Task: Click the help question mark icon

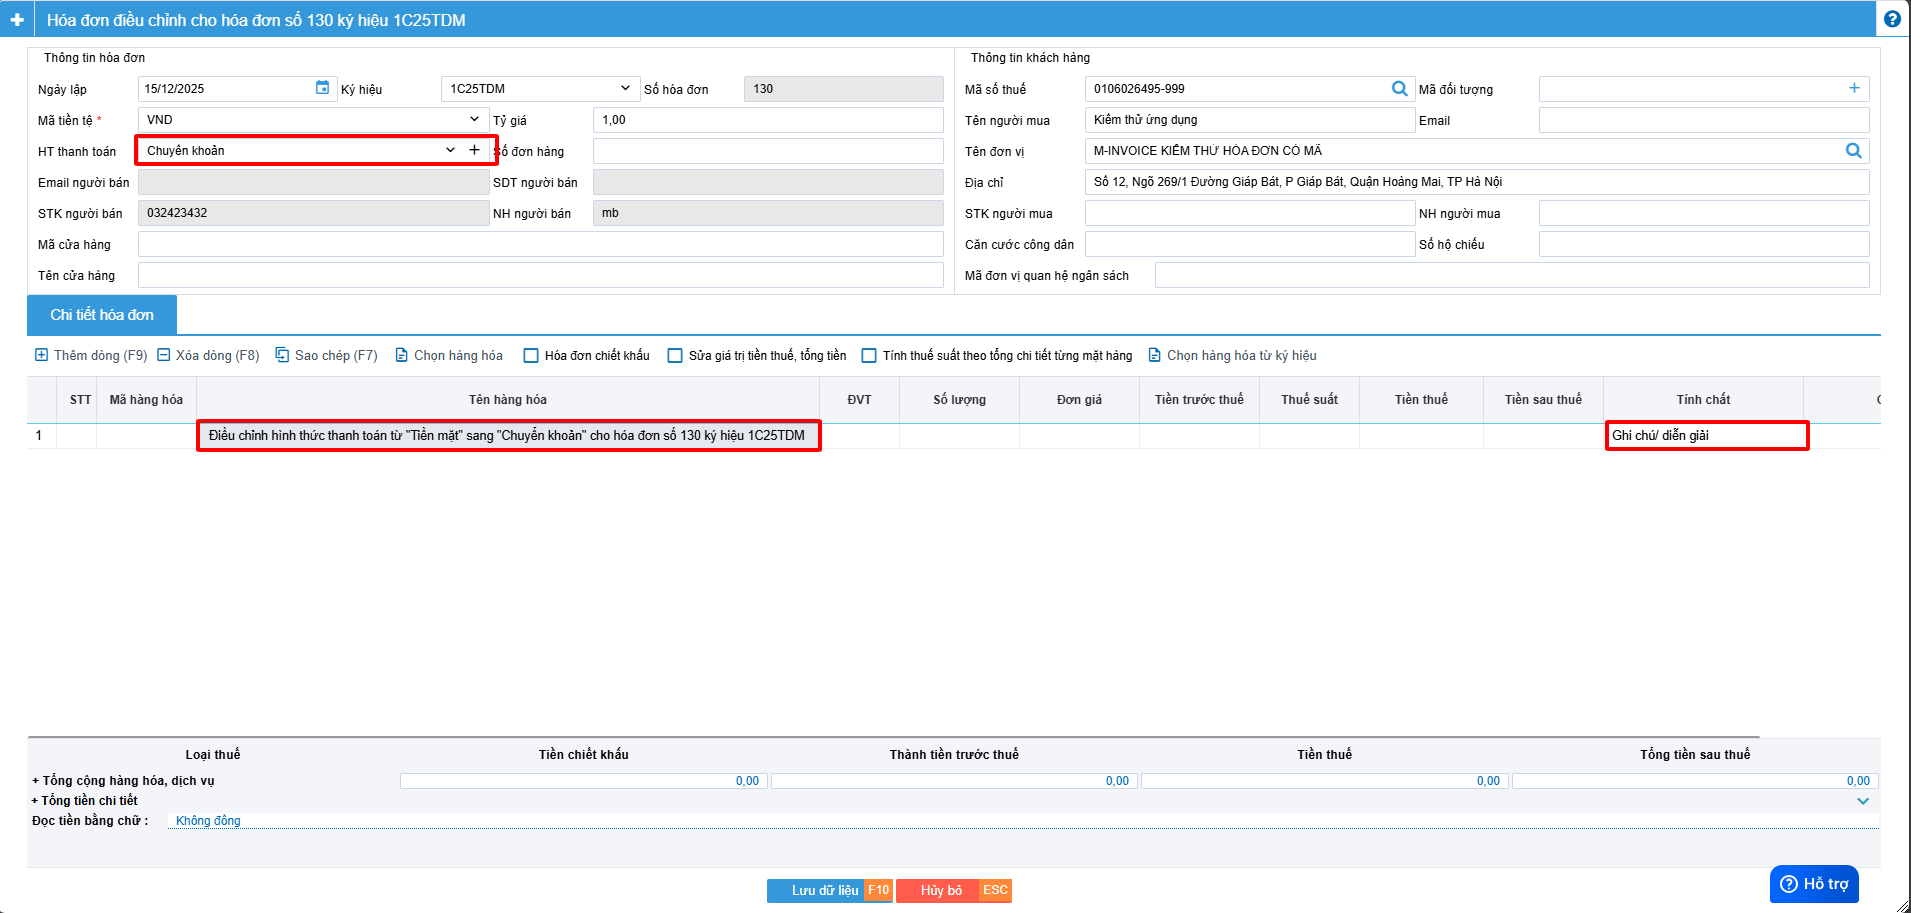Action: [x=1891, y=19]
